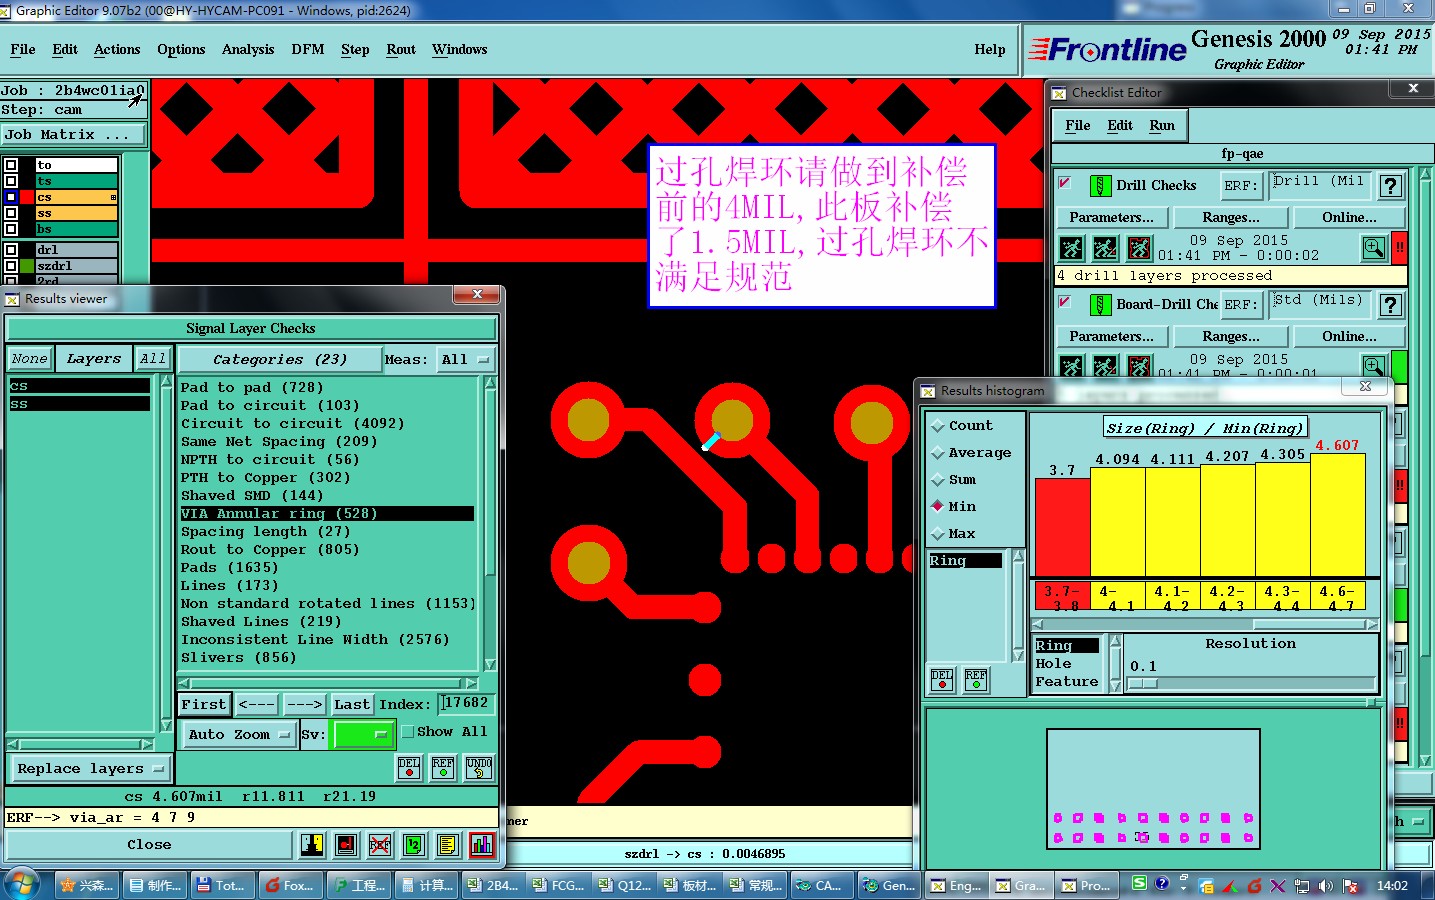
Task: Click the 4.607 histogram bar
Action: pos(1337,514)
